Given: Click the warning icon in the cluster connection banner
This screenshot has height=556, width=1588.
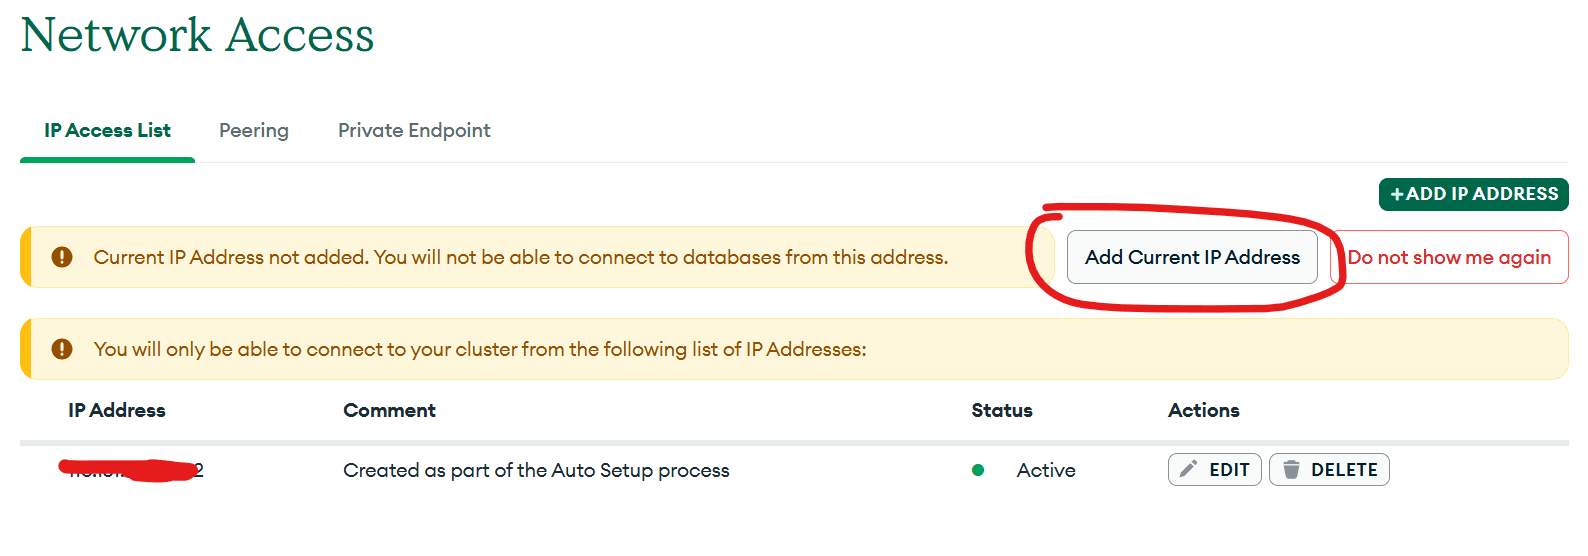Looking at the screenshot, I should click(x=62, y=349).
